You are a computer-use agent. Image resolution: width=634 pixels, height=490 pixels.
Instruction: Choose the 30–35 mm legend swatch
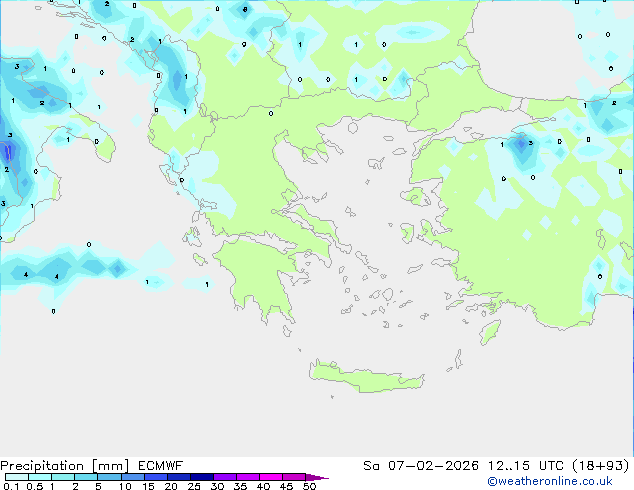[225, 477]
